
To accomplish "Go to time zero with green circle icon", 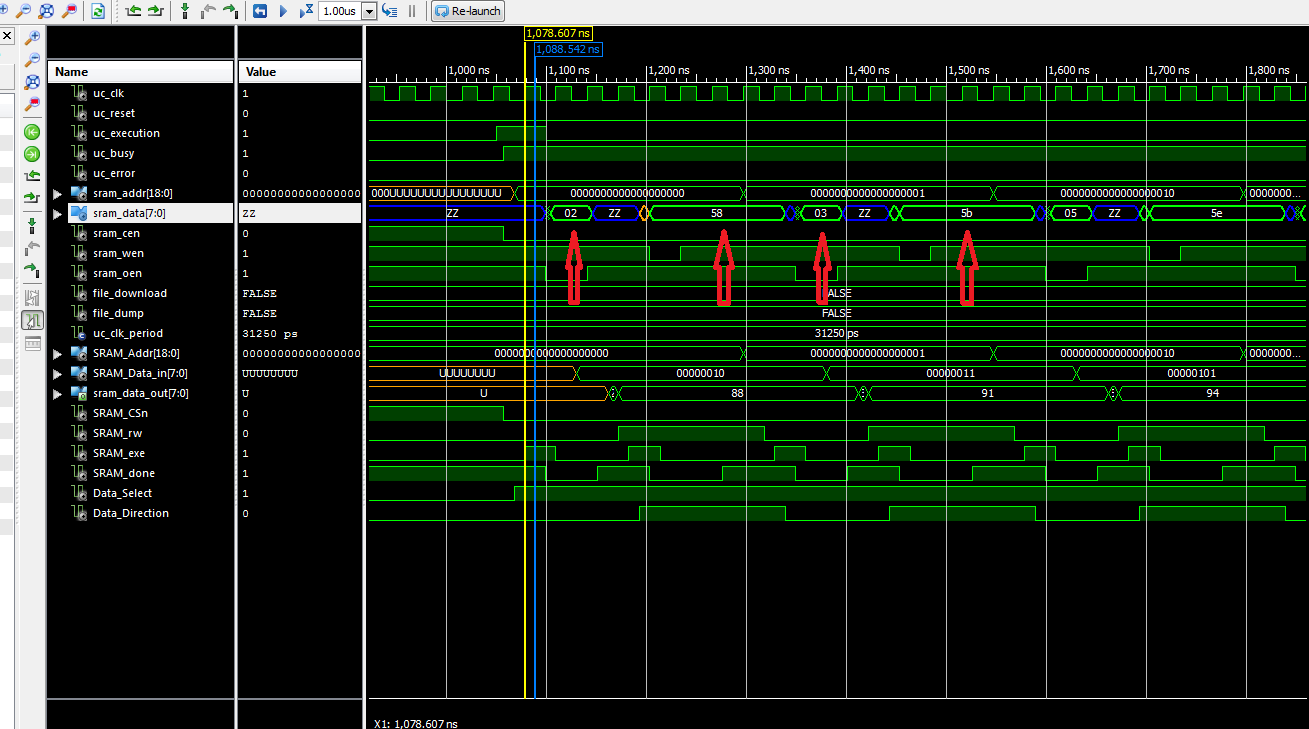I will 32,132.
